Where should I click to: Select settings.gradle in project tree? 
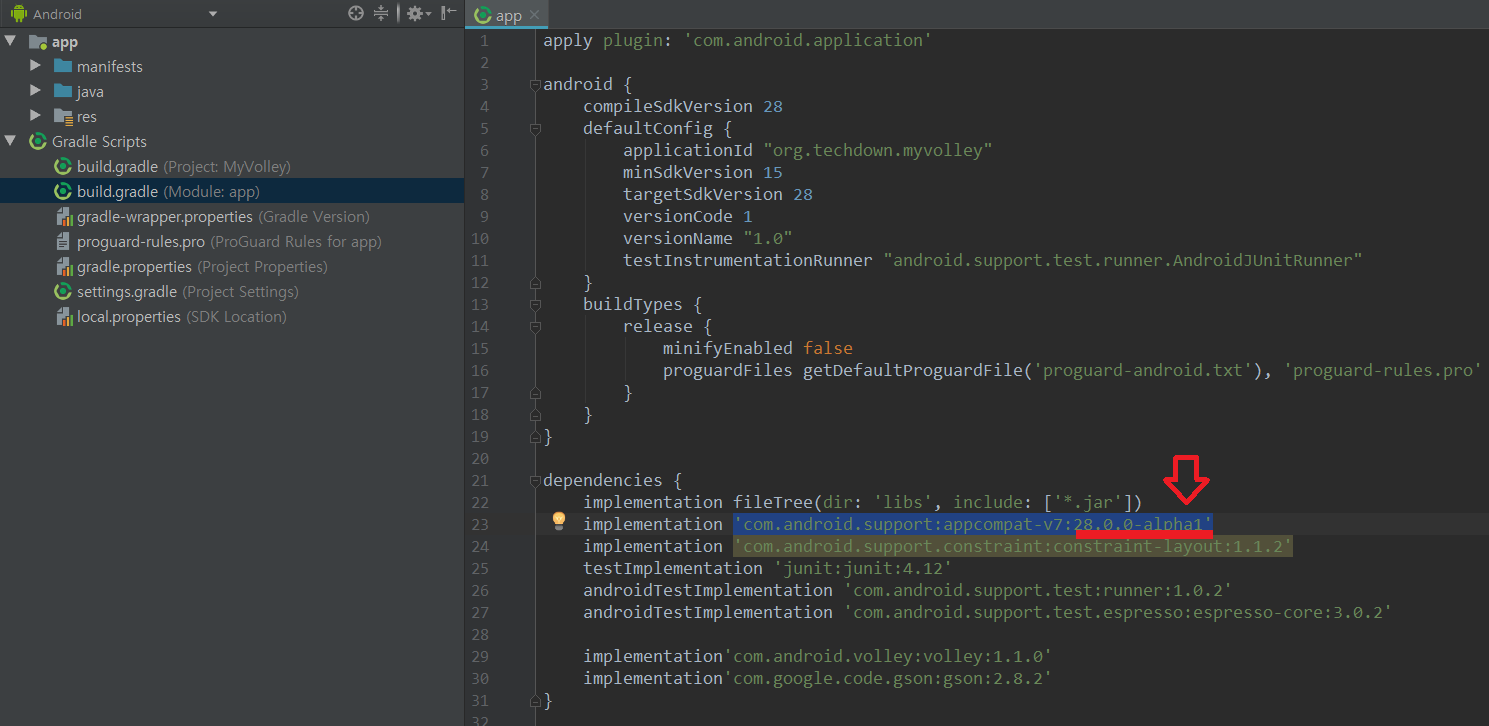coord(126,291)
